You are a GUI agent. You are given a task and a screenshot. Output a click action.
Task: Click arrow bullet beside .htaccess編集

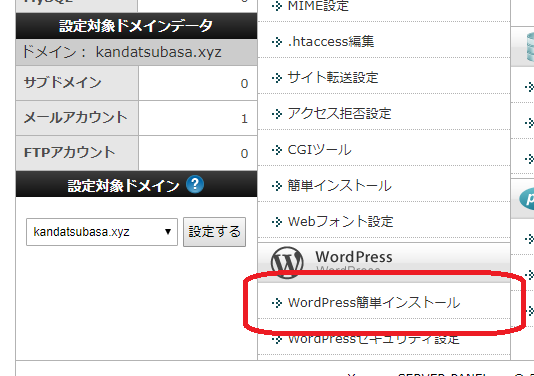pyautogui.click(x=277, y=42)
